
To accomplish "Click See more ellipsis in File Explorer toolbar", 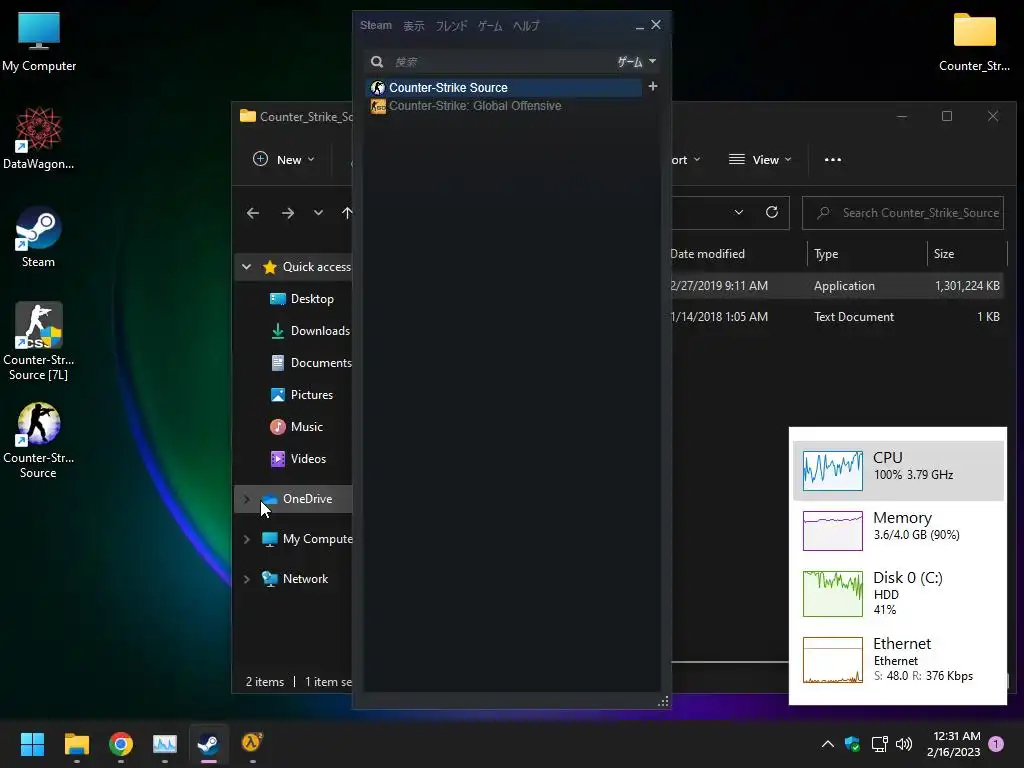I will (x=833, y=159).
